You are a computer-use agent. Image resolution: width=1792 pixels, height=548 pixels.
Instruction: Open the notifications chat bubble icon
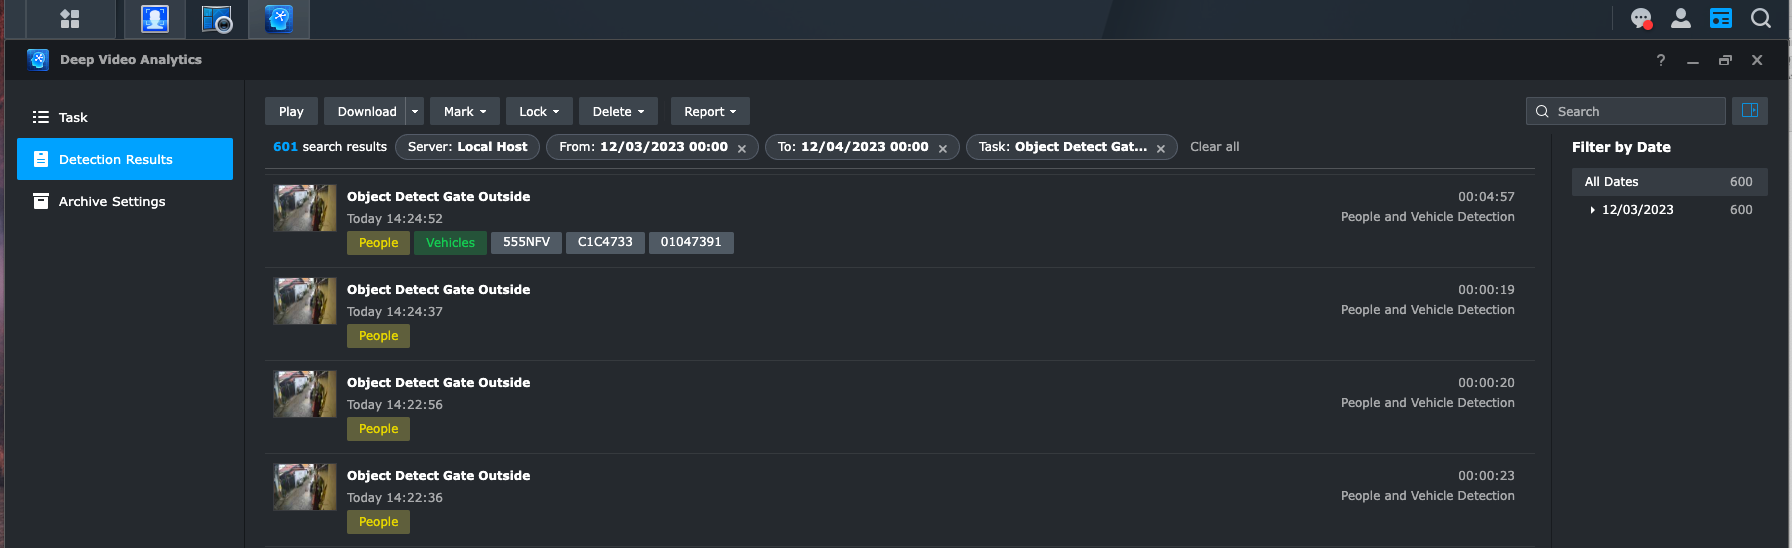pos(1641,18)
